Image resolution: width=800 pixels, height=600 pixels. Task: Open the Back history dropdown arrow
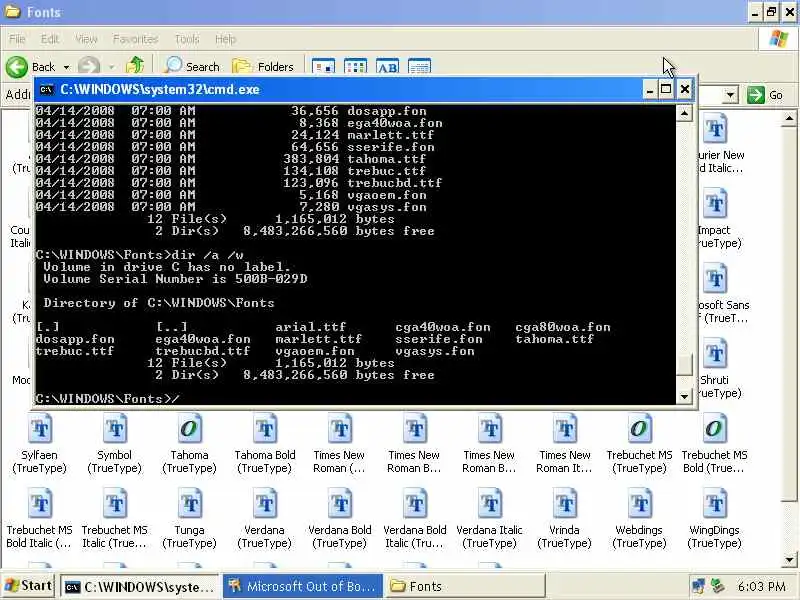(x=66, y=67)
